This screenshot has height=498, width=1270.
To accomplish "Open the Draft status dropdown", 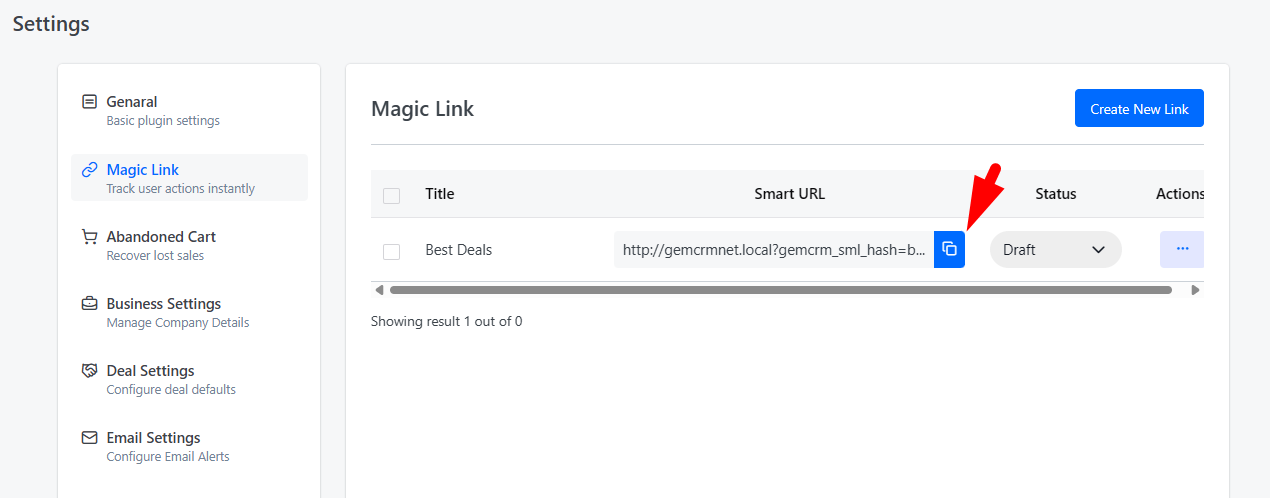I will (x=1056, y=249).
